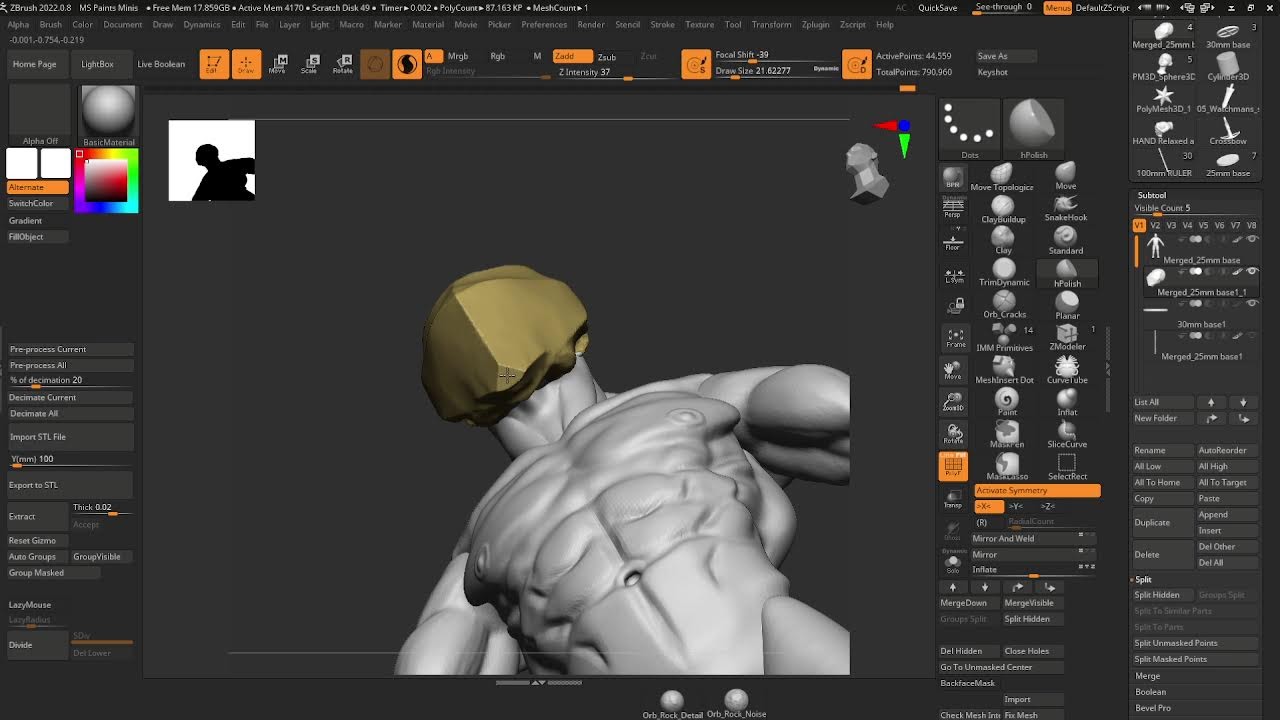Activate the Rotate tool in top shelf
The image size is (1280, 720).
343,64
